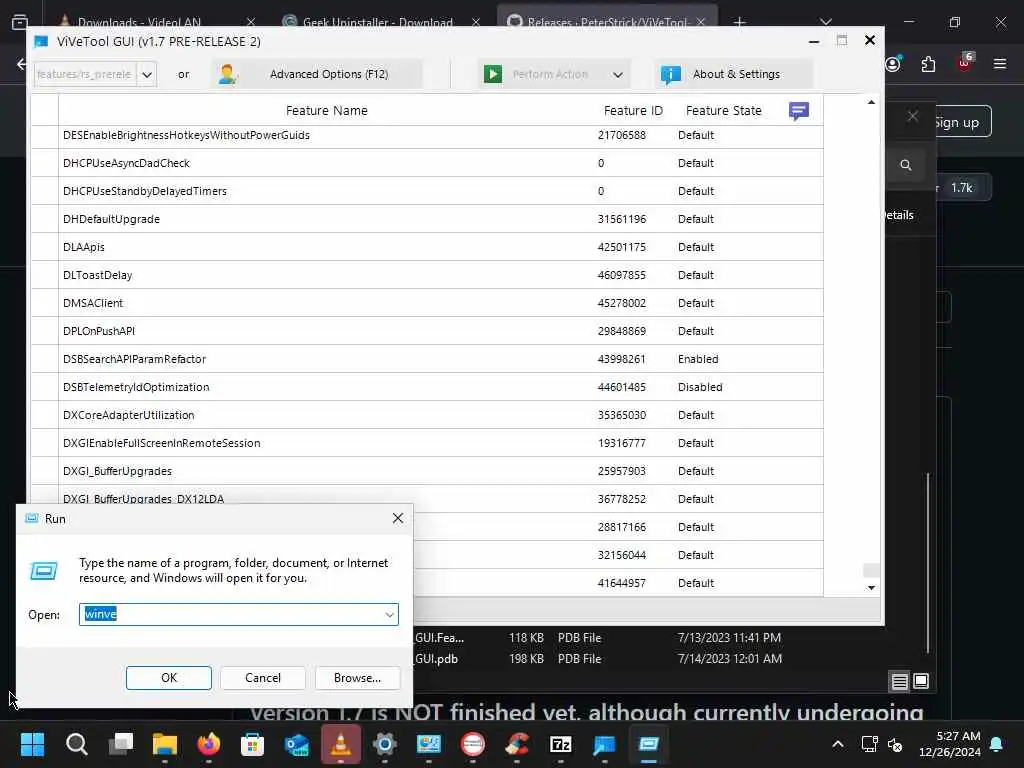The height and width of the screenshot is (768, 1024).
Task: Open the About & Settings button
Action: [x=734, y=74]
